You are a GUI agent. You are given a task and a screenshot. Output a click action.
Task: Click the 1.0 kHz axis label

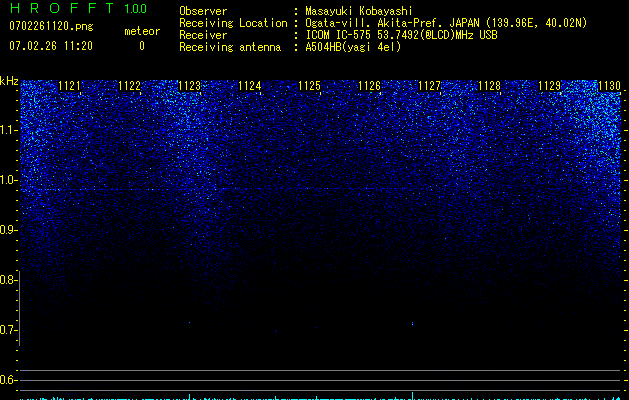click(x=8, y=180)
